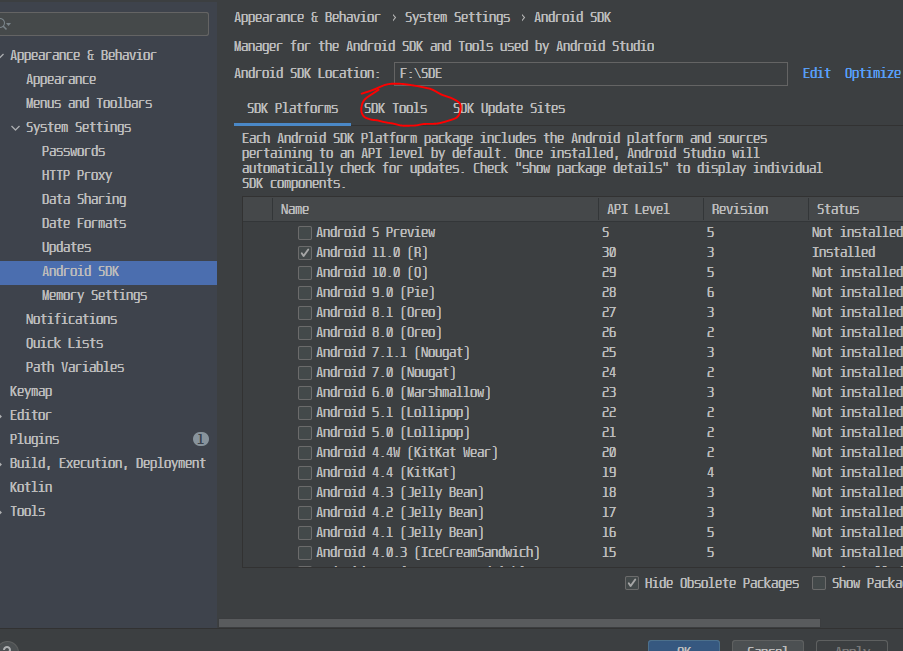Select the Android 4.3 (Jelly Bean) row name
The width and height of the screenshot is (903, 651).
coord(400,493)
